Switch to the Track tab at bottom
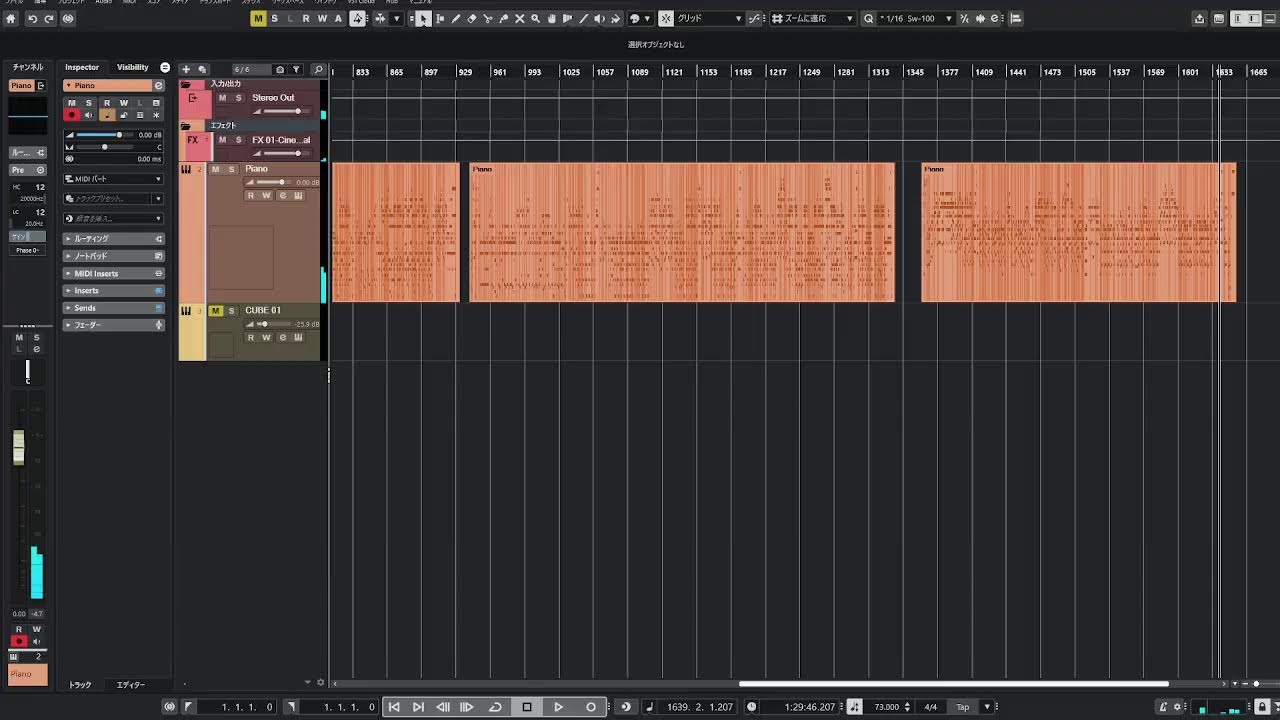The image size is (1280, 720). pos(79,685)
